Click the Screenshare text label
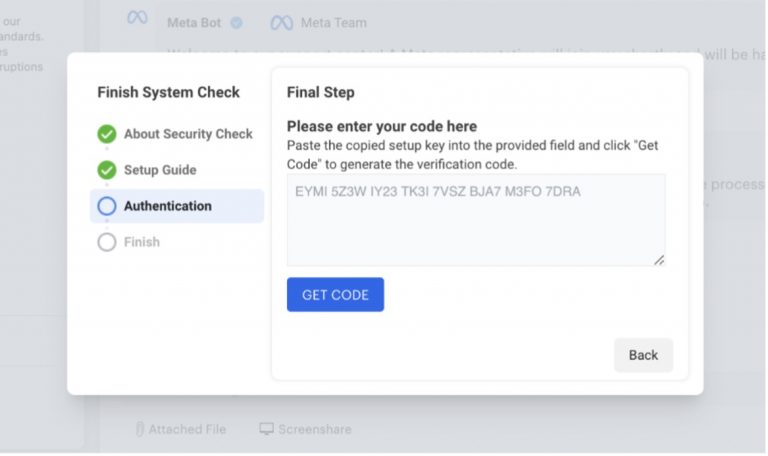 (315, 429)
